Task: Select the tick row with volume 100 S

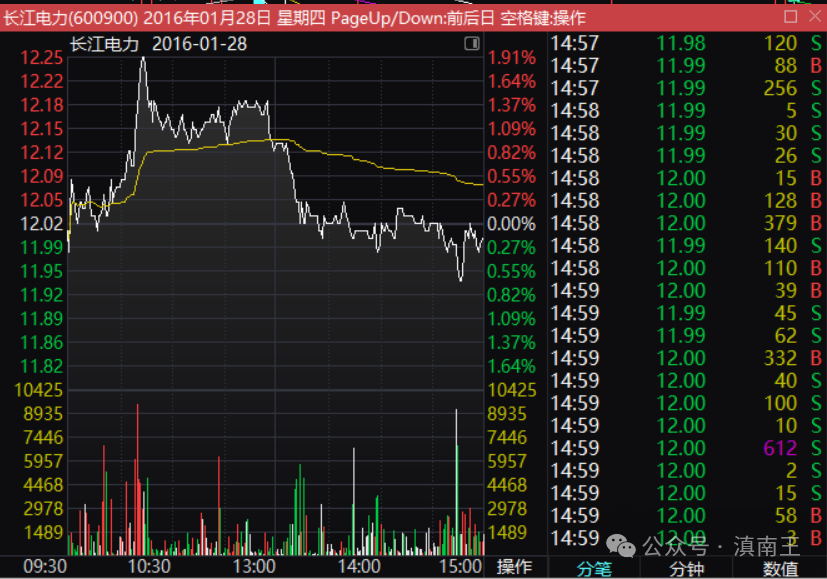Action: click(686, 403)
